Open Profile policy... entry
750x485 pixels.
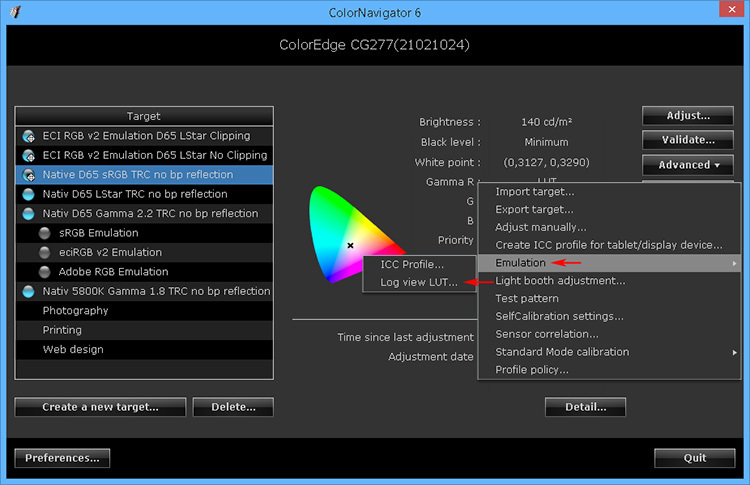pos(609,370)
